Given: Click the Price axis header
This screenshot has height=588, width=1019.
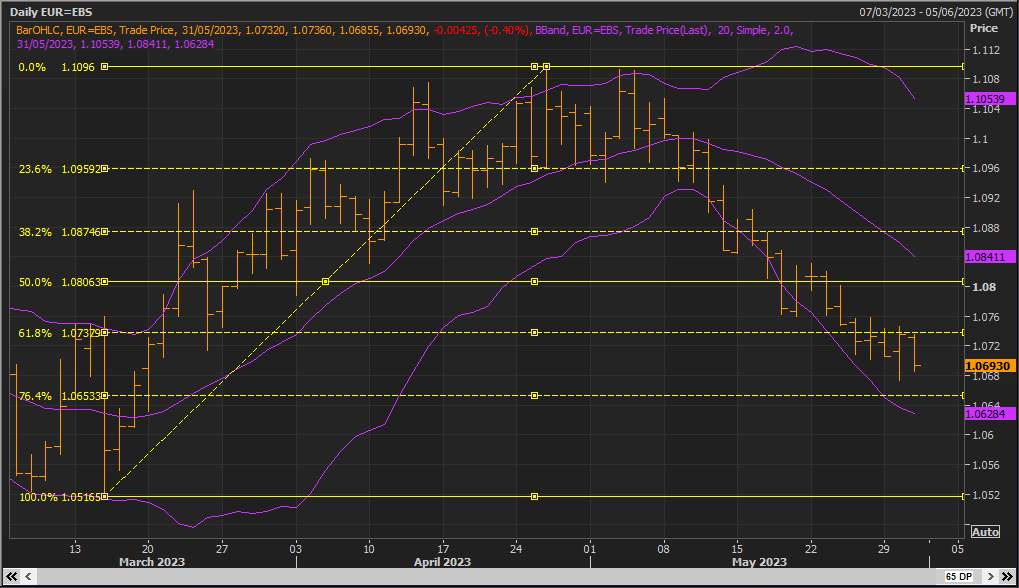Looking at the screenshot, I should (983, 28).
